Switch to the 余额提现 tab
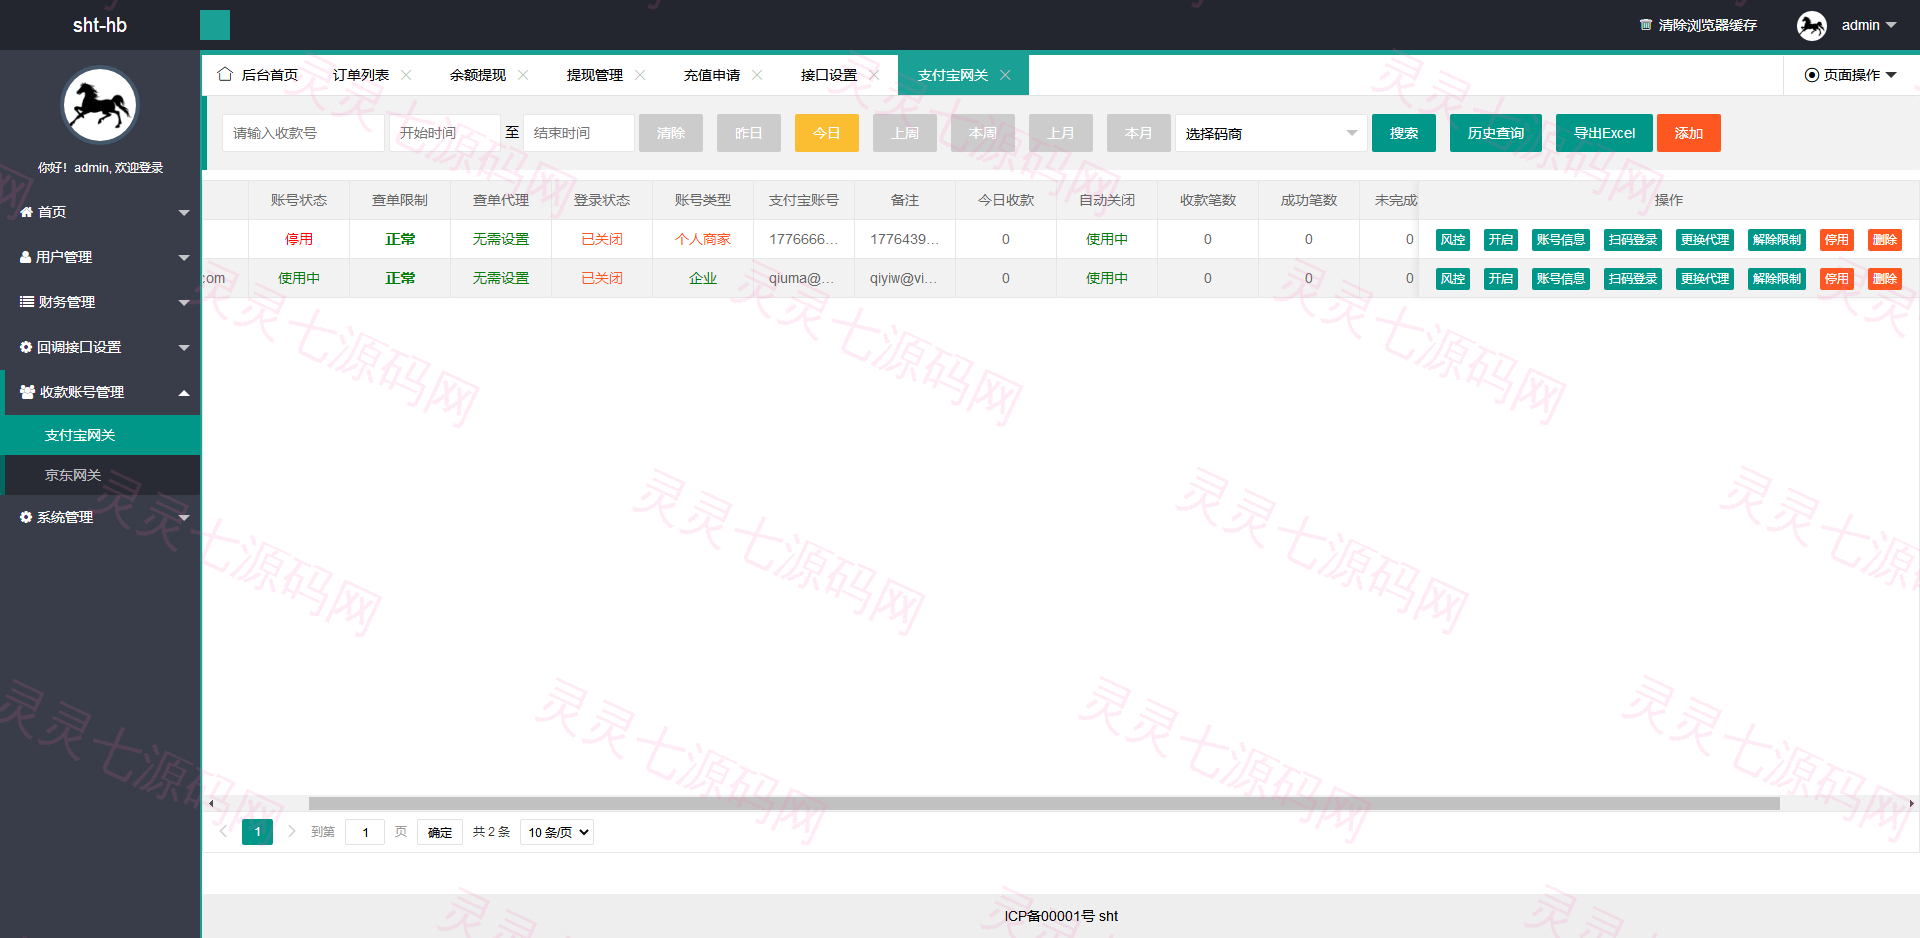The width and height of the screenshot is (1920, 938). point(478,75)
